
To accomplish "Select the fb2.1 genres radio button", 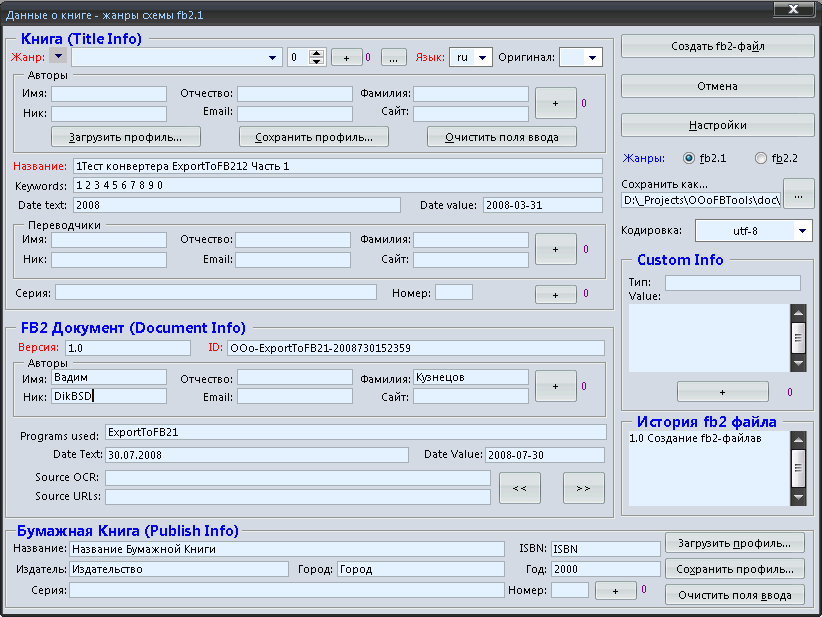I will (689, 158).
